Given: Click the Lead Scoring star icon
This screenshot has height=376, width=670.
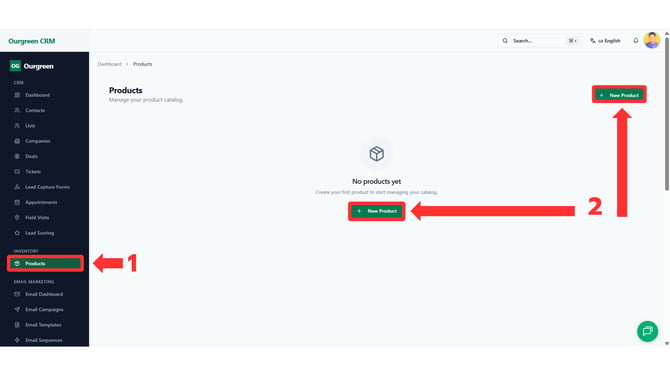Looking at the screenshot, I should [17, 233].
